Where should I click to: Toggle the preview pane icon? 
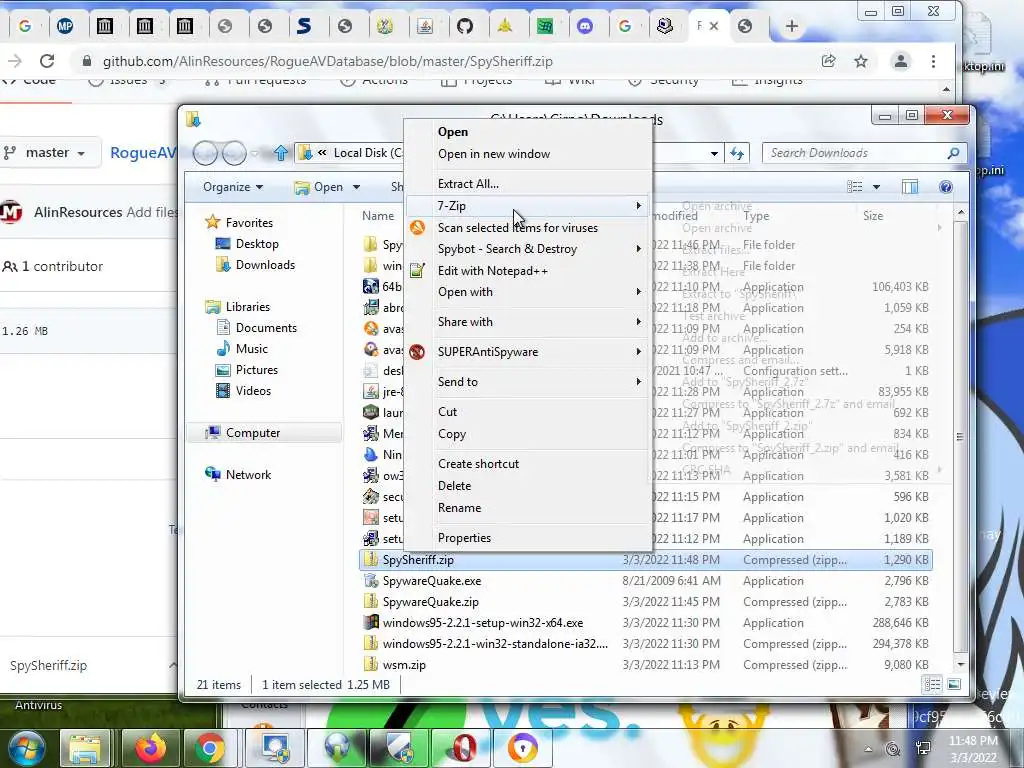pyautogui.click(x=910, y=187)
